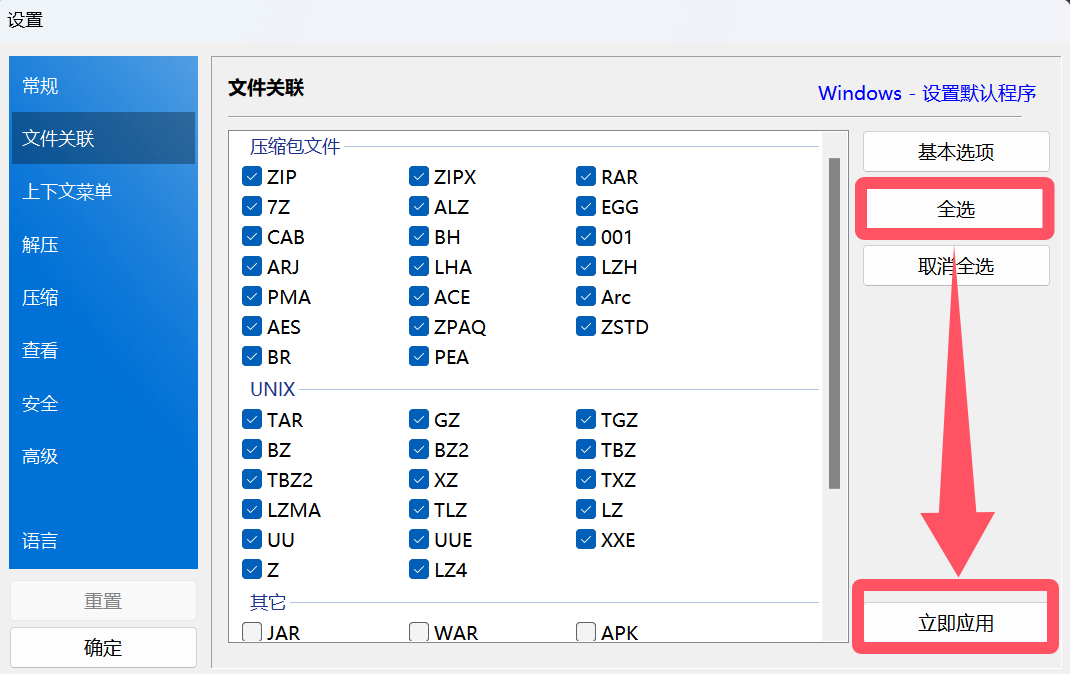1070x674 pixels.
Task: Click the 取消全选 button
Action: coord(955,267)
